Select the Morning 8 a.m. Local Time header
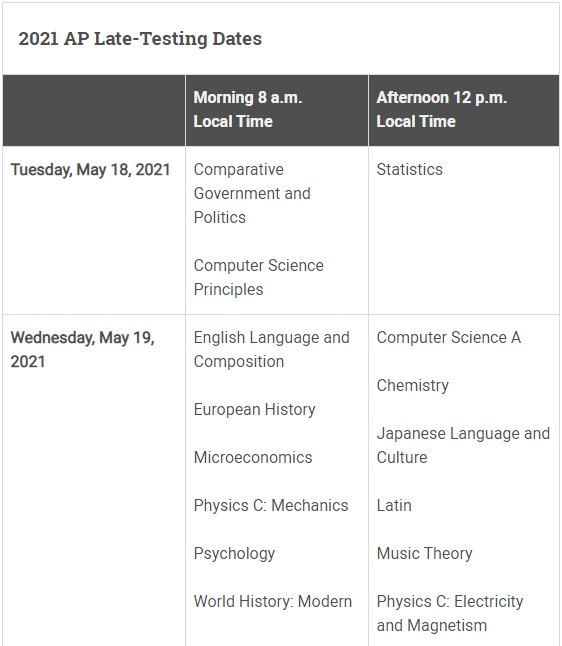562x646 pixels. [x=248, y=110]
